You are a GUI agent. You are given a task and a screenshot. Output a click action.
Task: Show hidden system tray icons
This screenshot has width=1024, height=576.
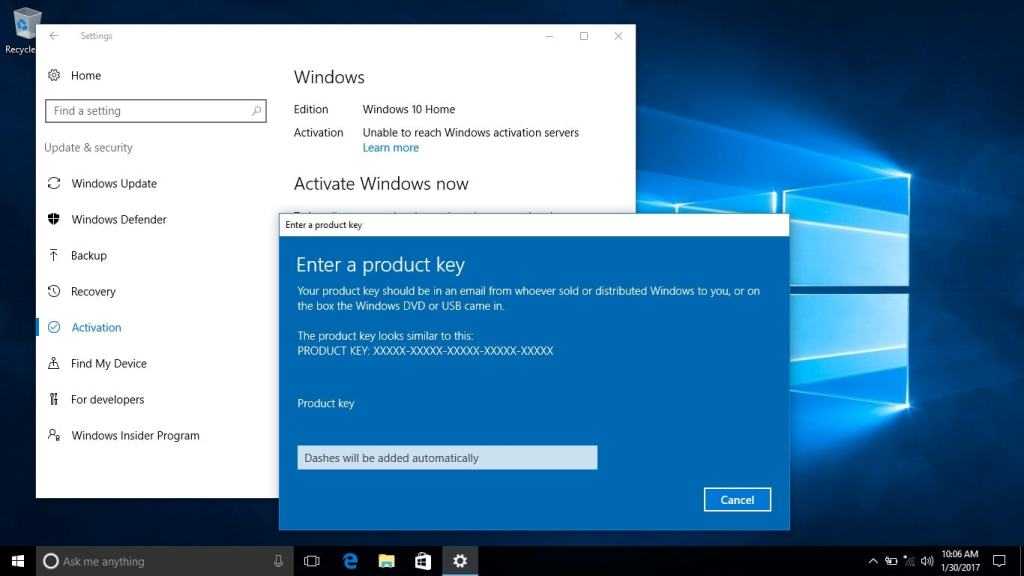pos(873,561)
